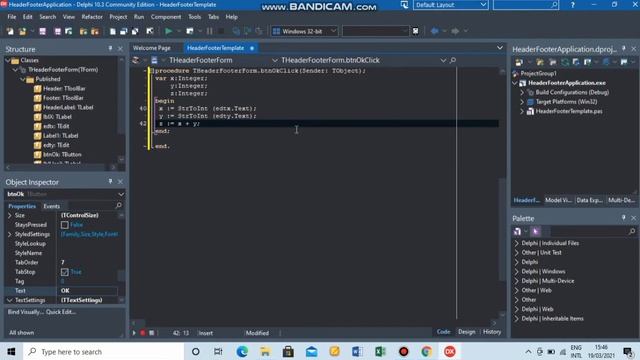Open the Project menu
This screenshot has width=640, height=360.
click(x=118, y=17)
